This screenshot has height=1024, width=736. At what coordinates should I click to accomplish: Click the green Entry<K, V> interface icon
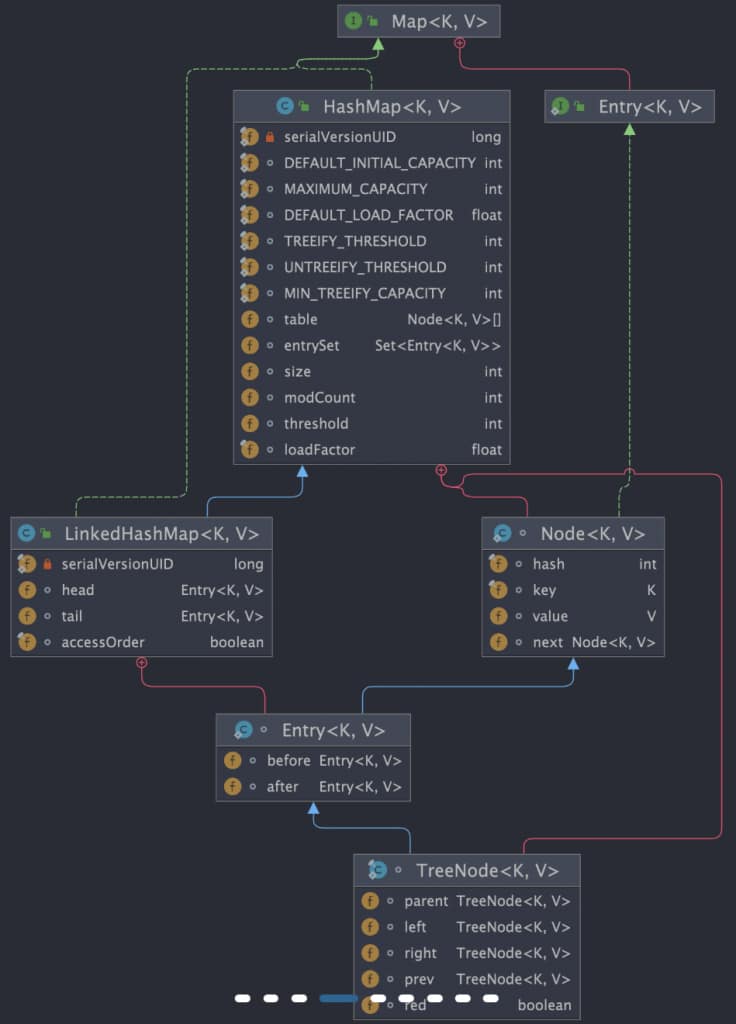click(x=560, y=107)
